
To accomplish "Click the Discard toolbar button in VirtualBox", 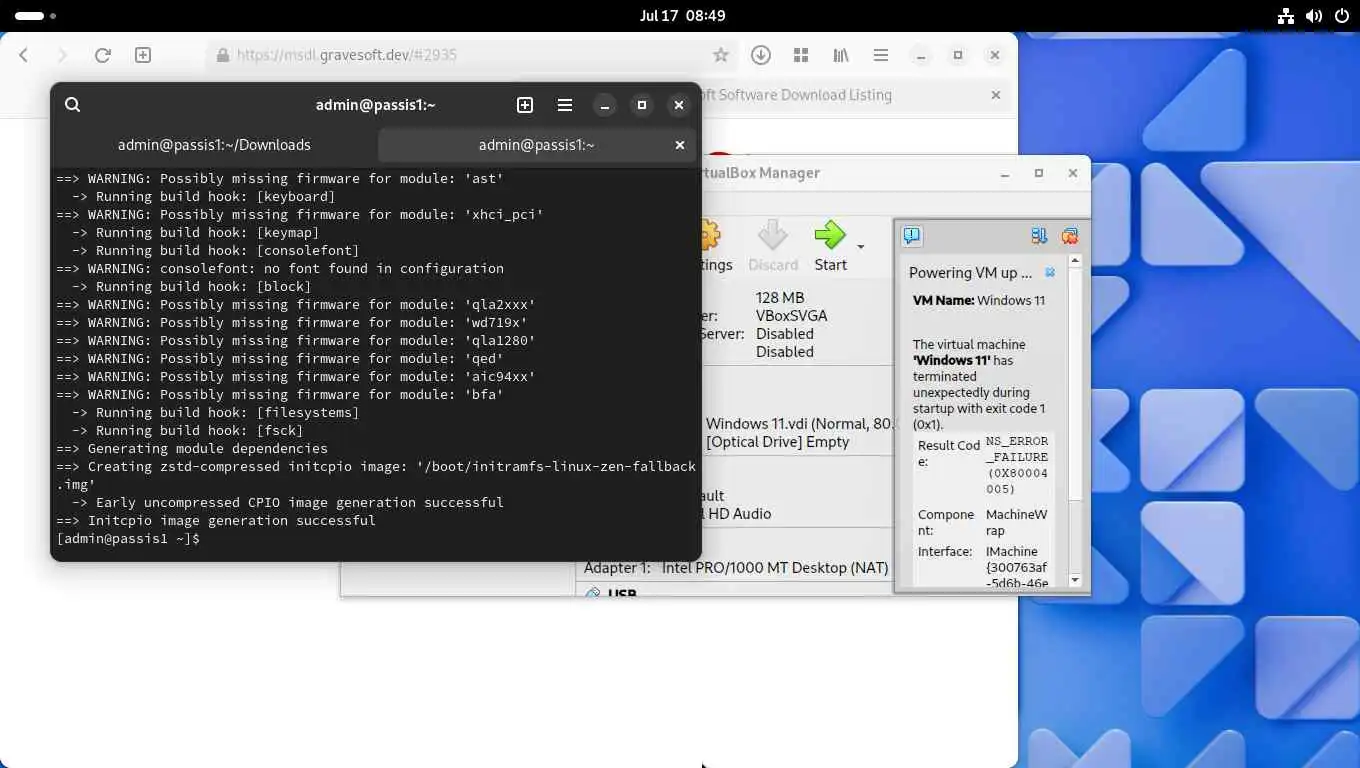I will (773, 246).
